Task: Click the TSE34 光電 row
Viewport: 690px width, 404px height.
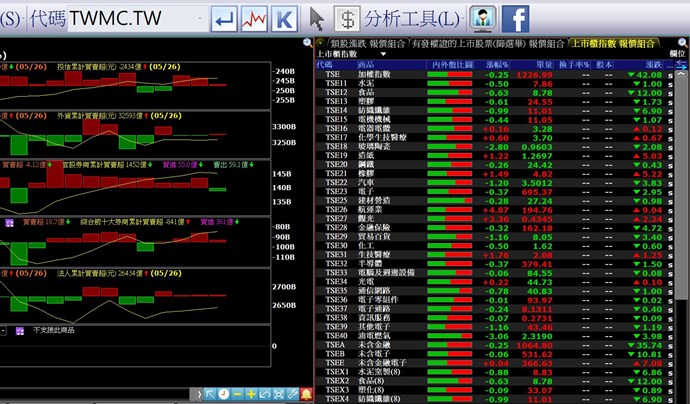Action: 494,282
